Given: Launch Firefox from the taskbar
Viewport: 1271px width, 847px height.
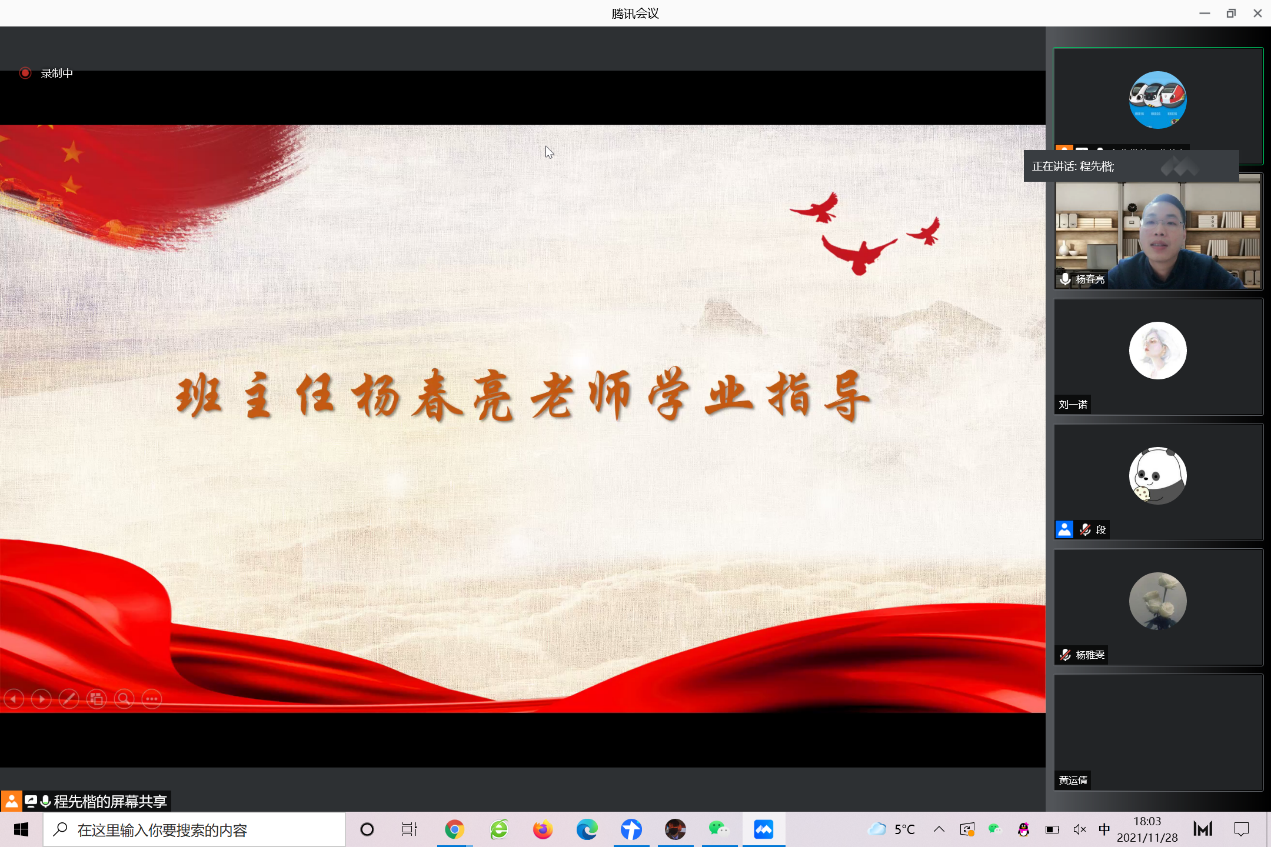Looking at the screenshot, I should [x=543, y=829].
